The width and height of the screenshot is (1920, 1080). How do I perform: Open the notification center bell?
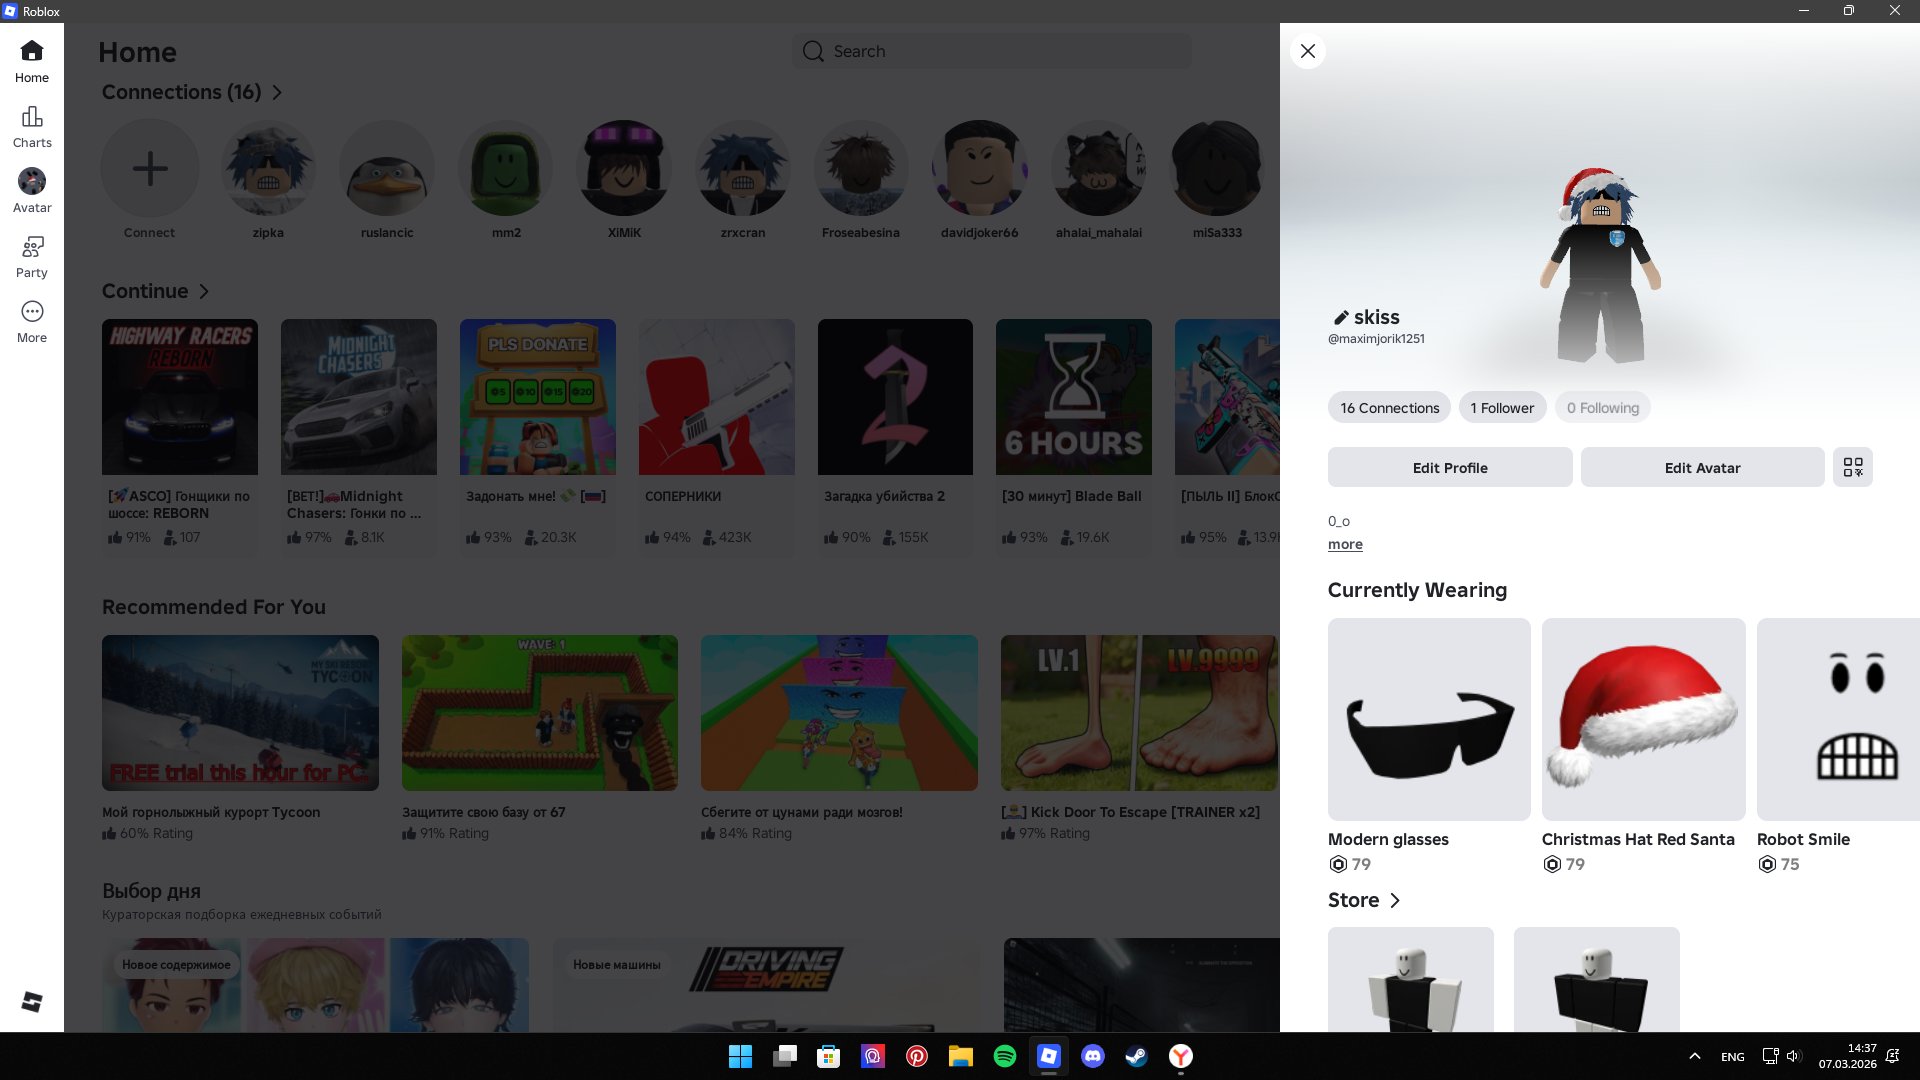(1892, 1056)
